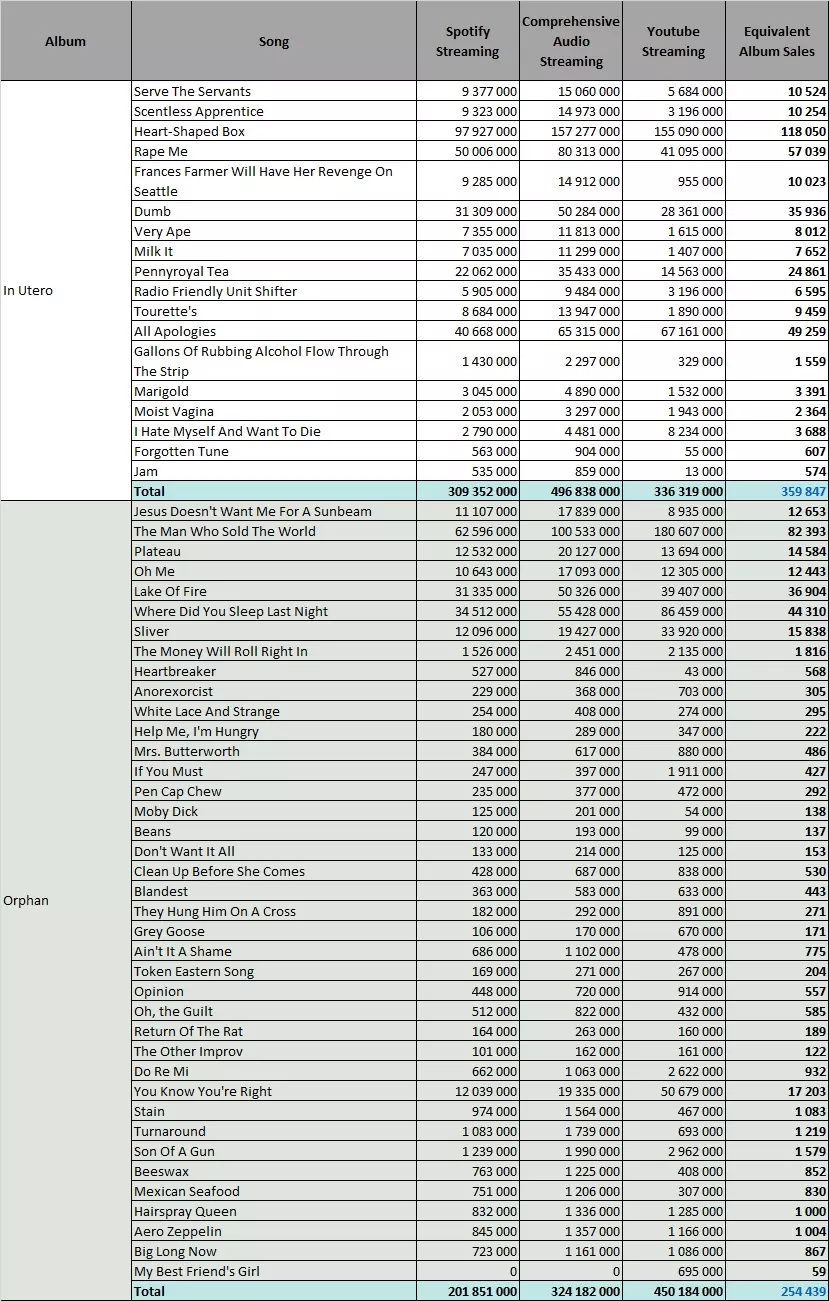
Task: Select the Mexican Seafood song cell
Action: point(274,1191)
